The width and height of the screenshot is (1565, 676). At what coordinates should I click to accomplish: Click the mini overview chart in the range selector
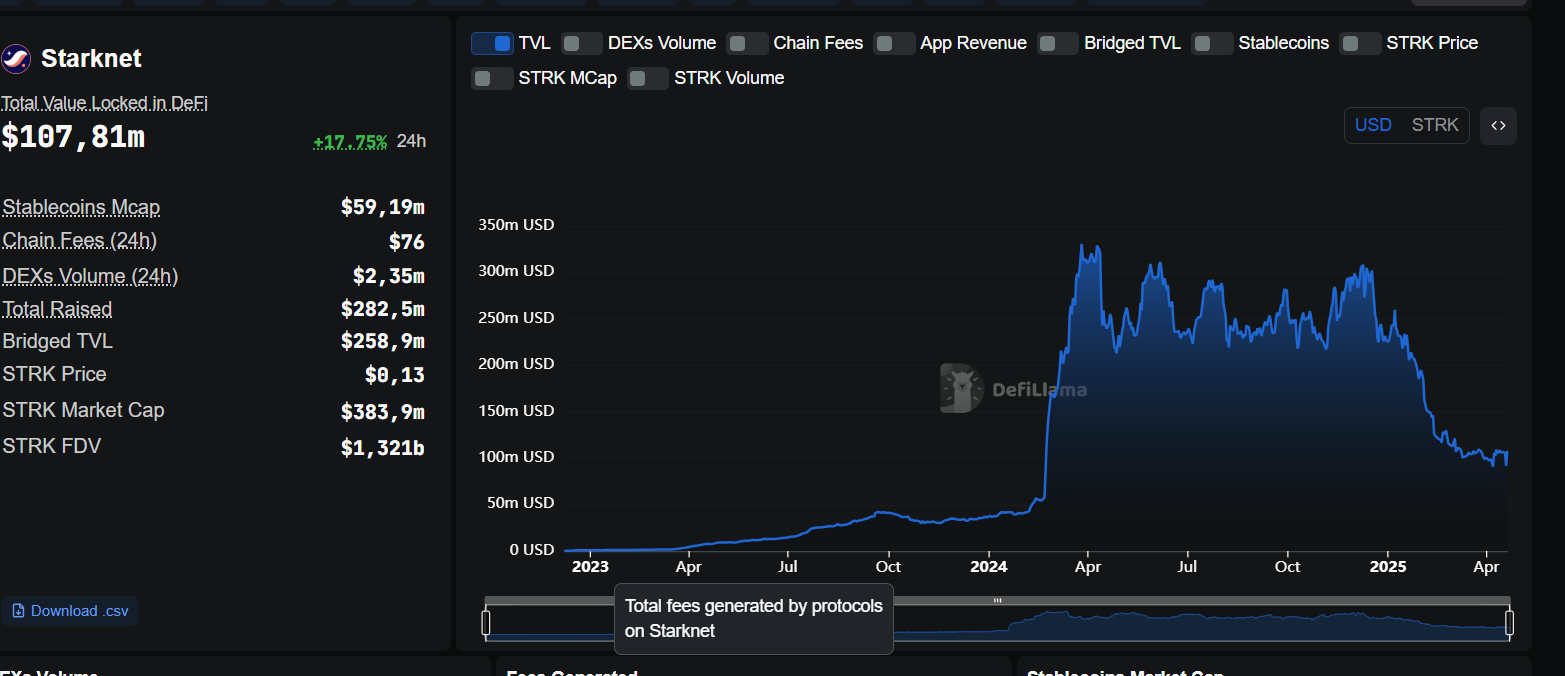[x=997, y=623]
